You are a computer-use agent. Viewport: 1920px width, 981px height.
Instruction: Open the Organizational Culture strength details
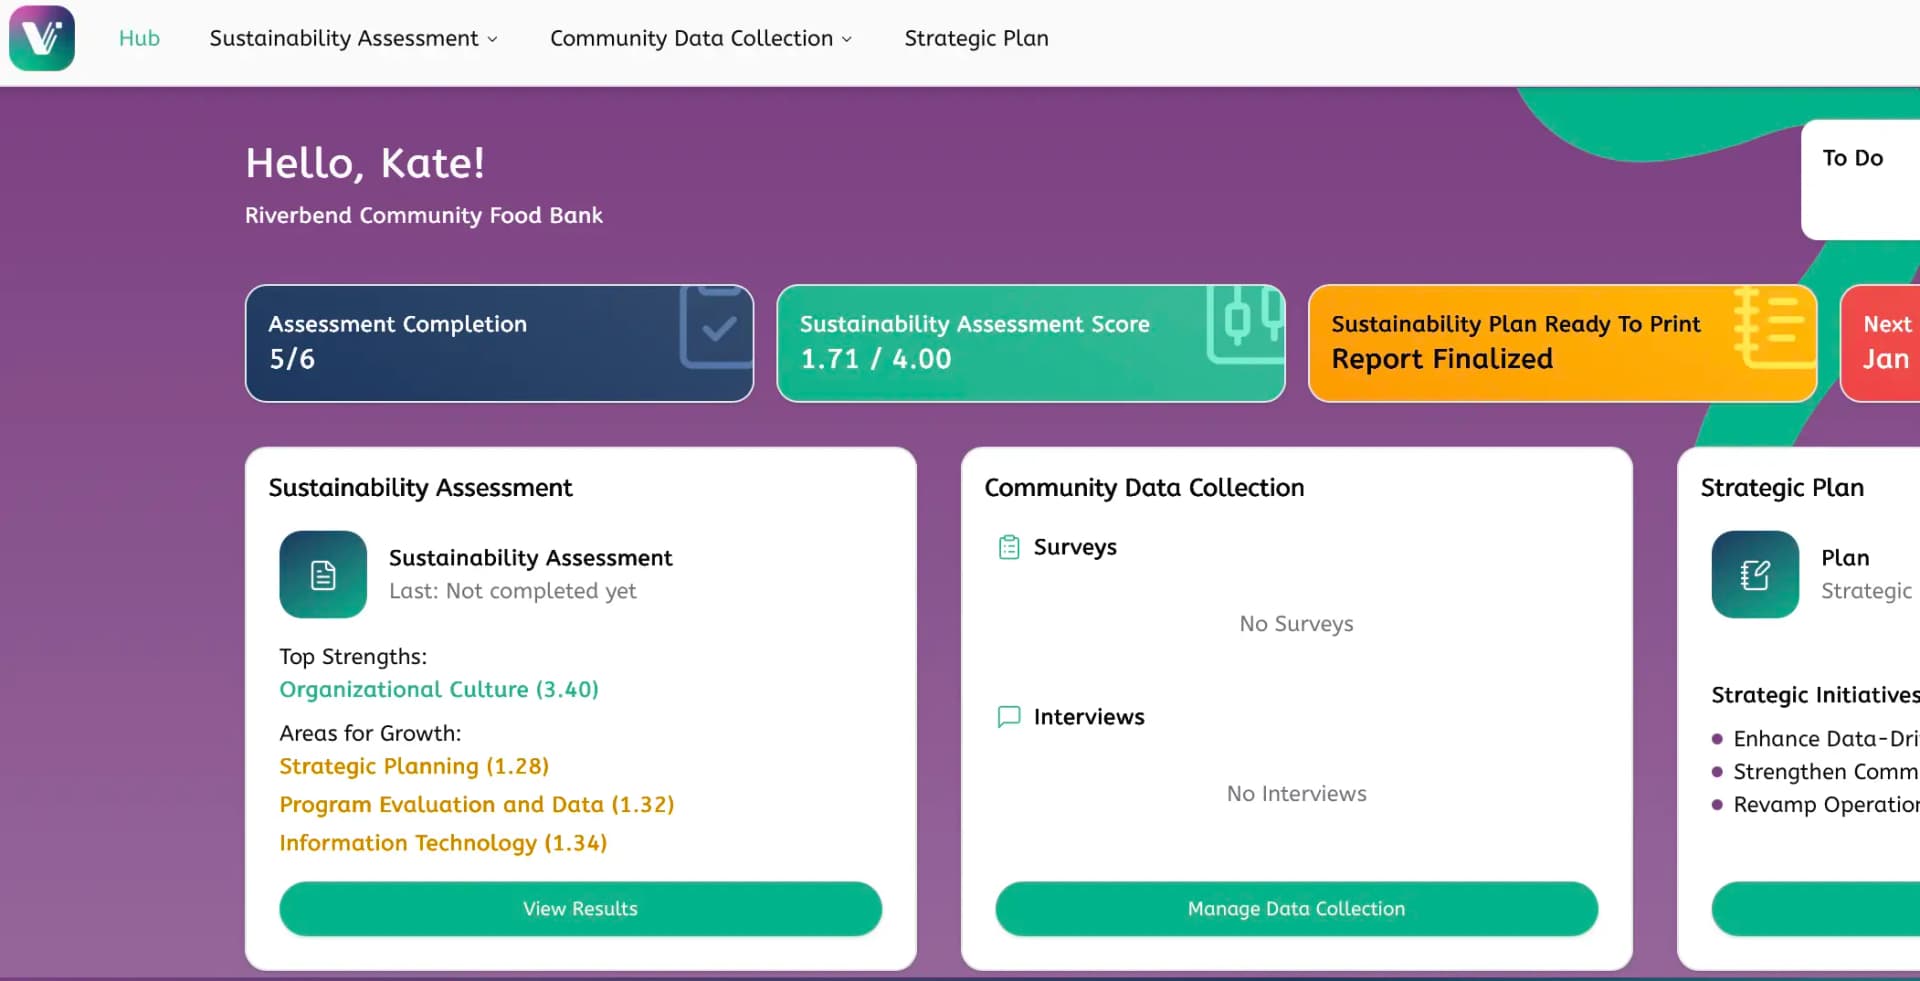439,689
